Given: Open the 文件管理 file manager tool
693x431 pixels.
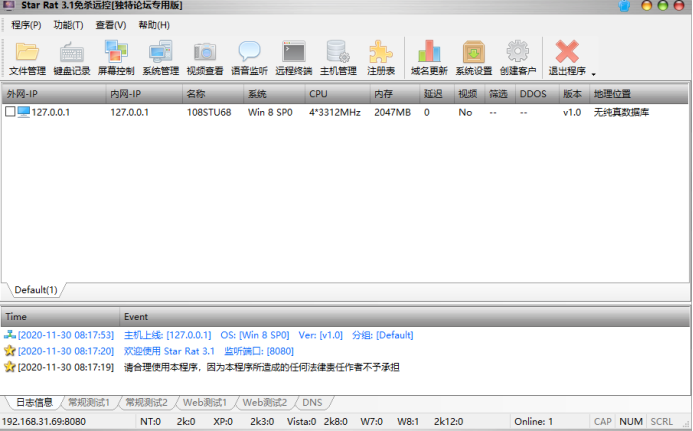Looking at the screenshot, I should coord(27,58).
